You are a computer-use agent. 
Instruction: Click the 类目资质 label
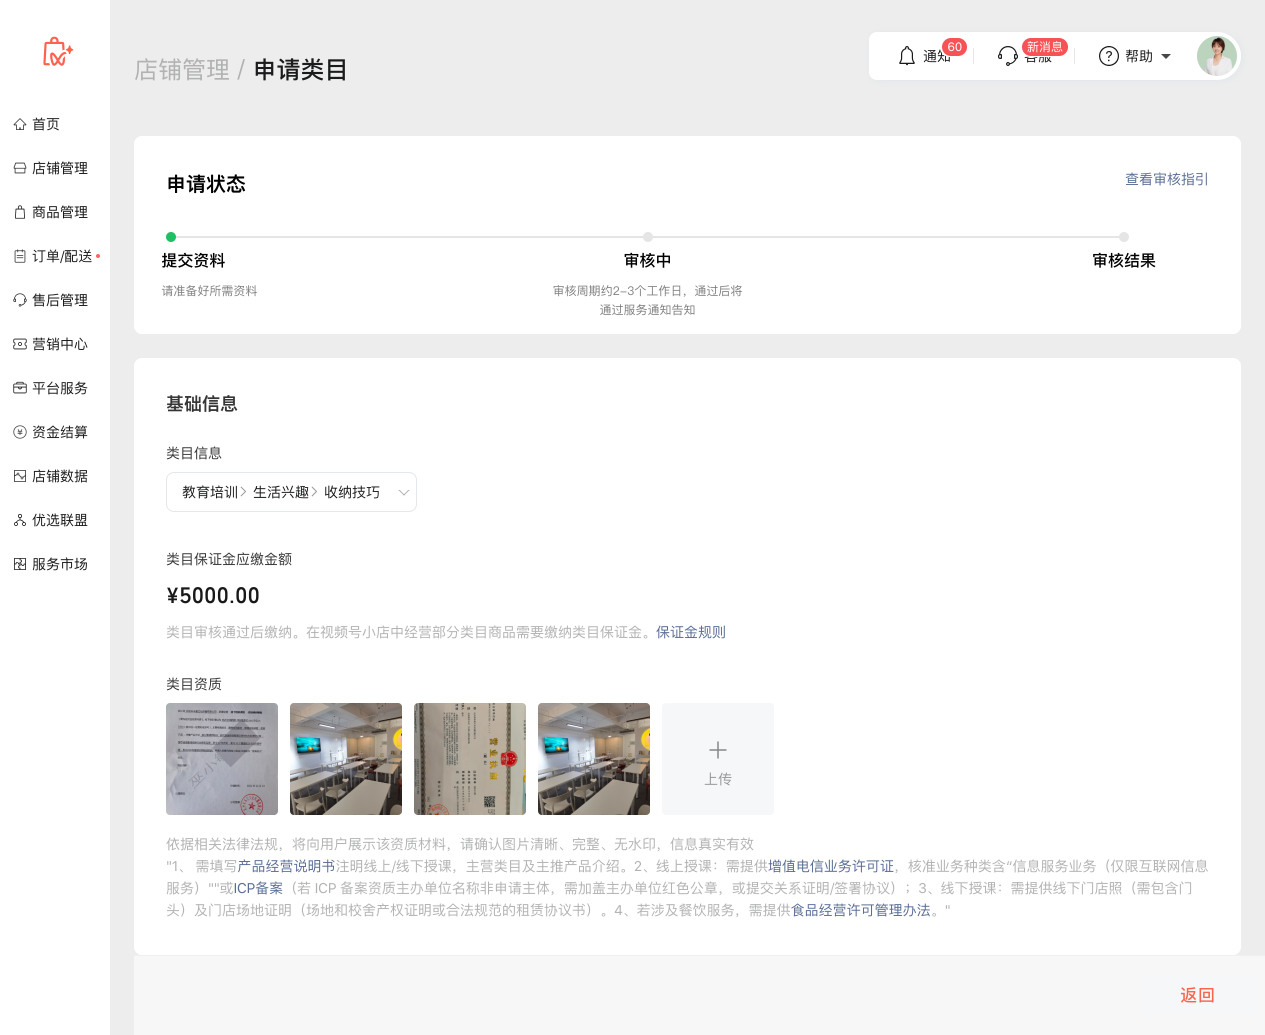194,684
